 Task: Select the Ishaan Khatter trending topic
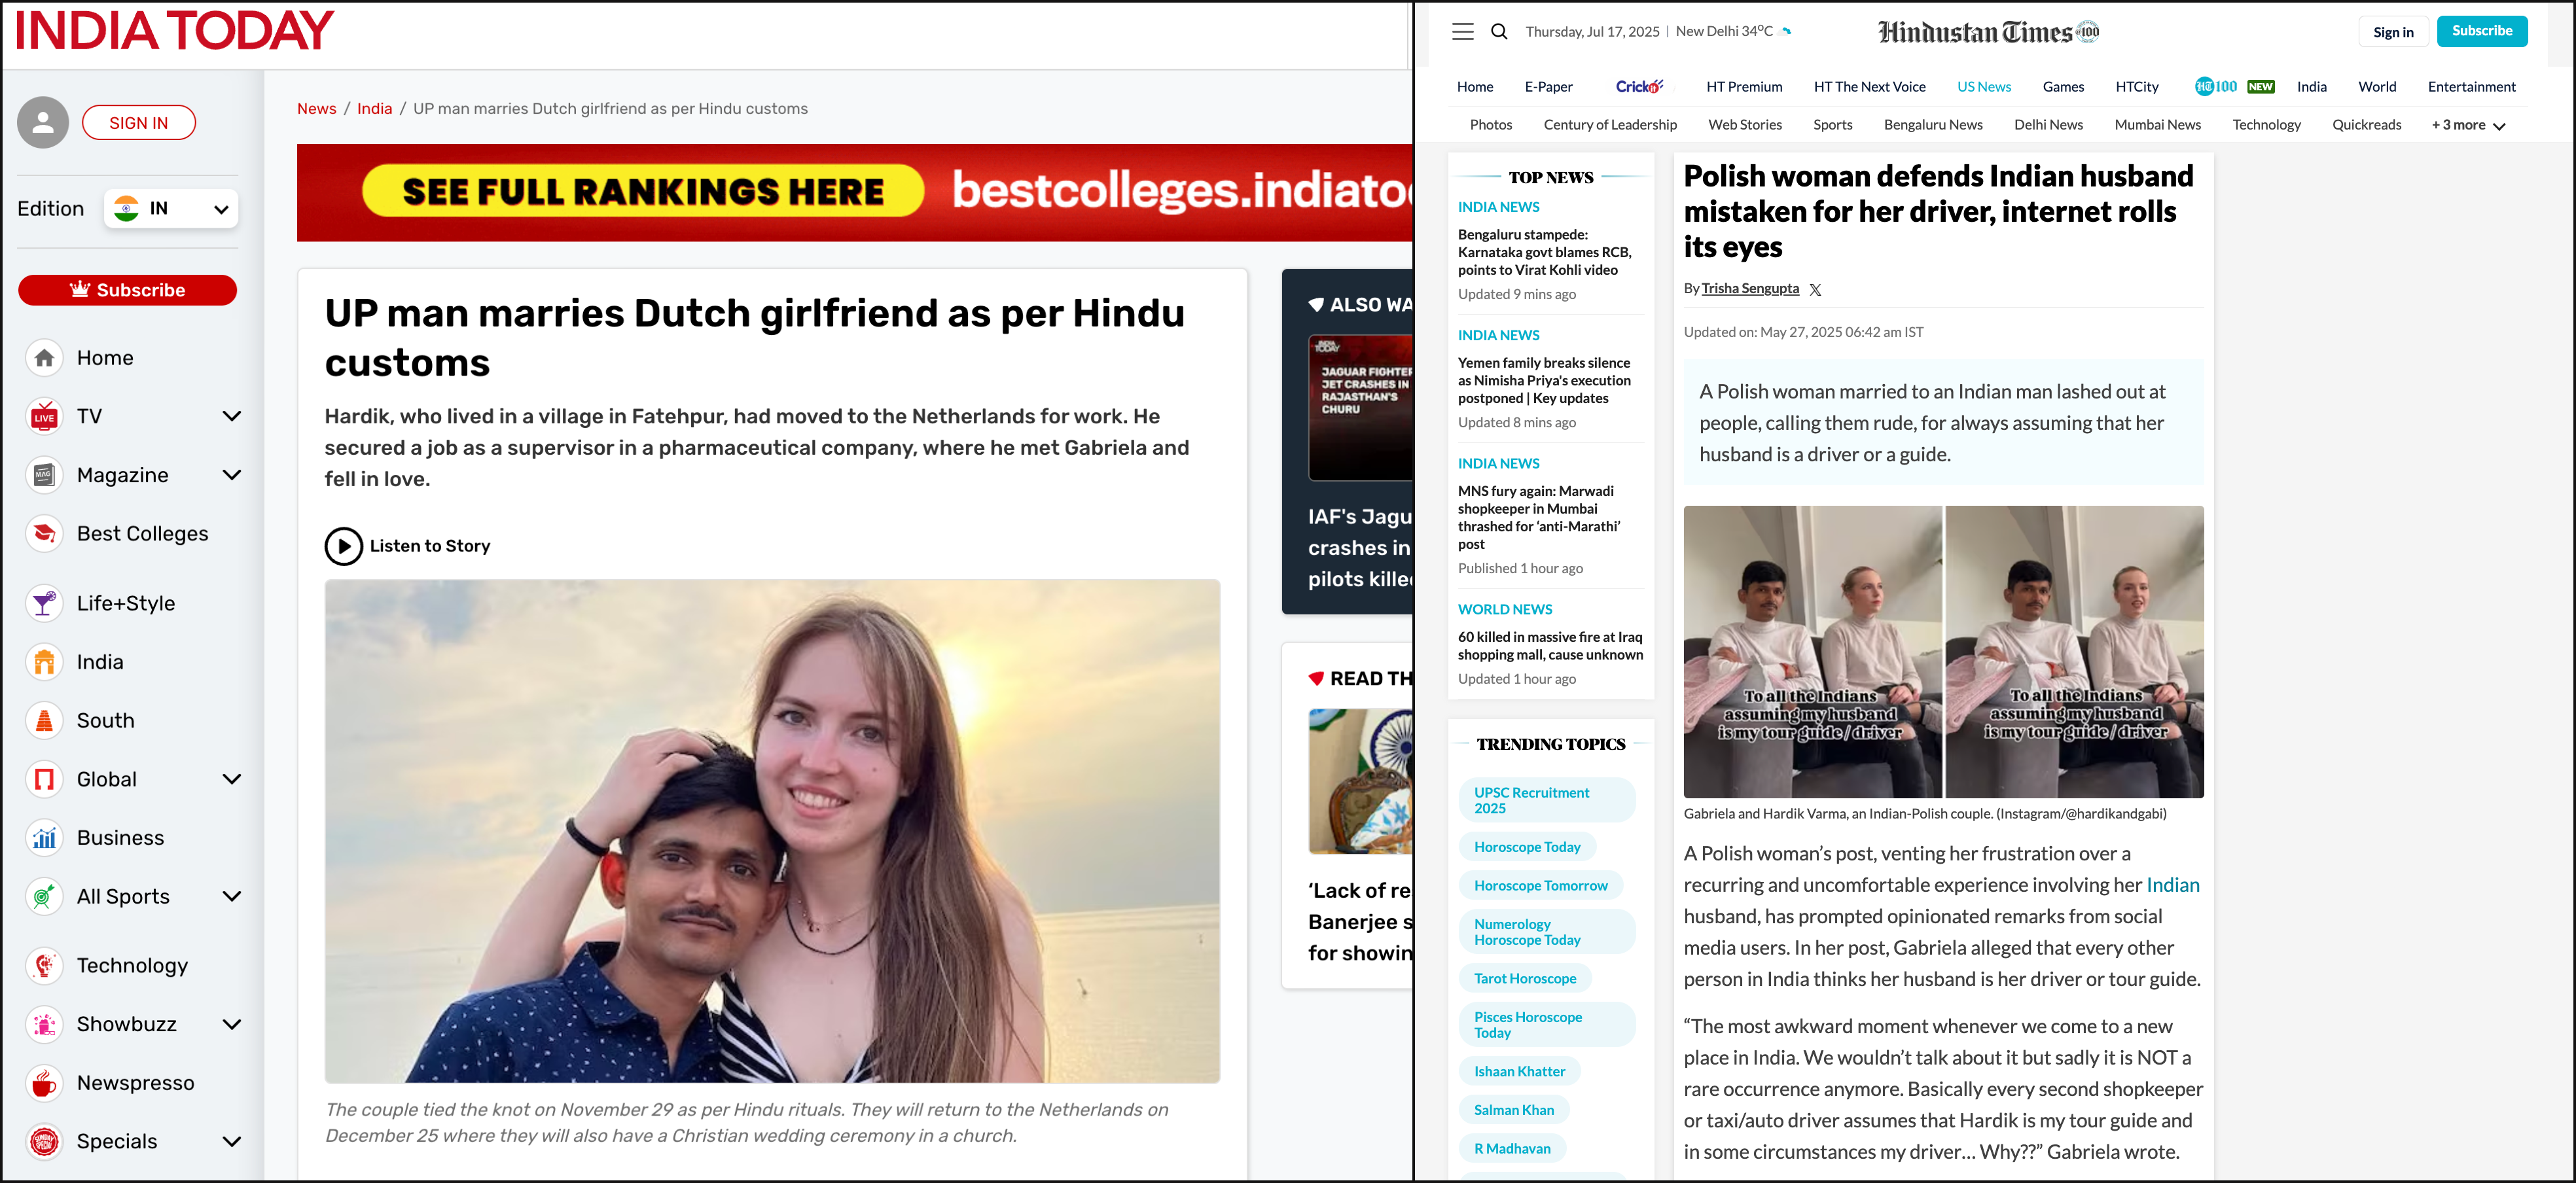pyautogui.click(x=1519, y=1071)
